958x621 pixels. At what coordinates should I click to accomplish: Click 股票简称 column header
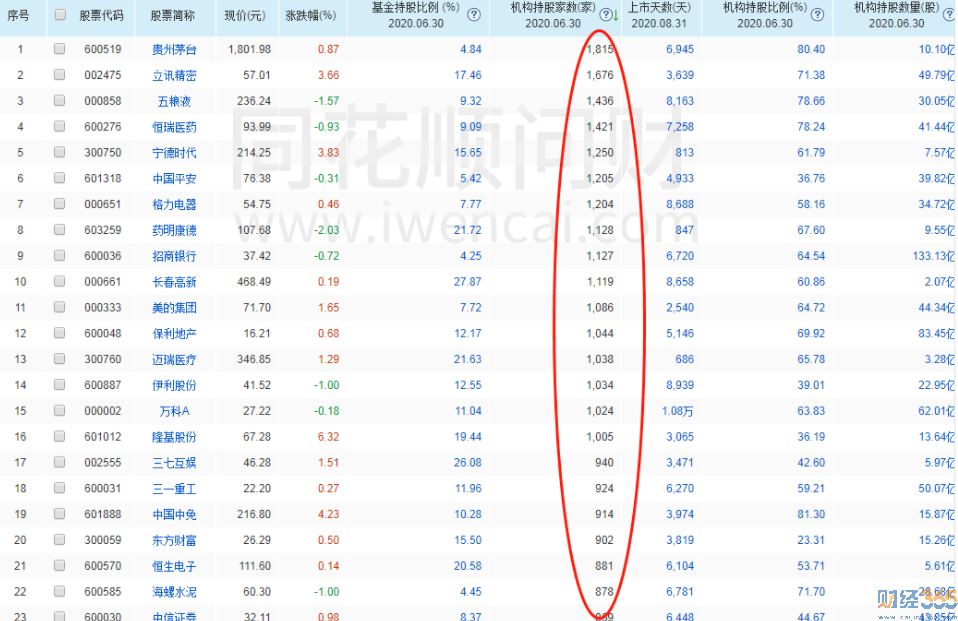tap(173, 16)
